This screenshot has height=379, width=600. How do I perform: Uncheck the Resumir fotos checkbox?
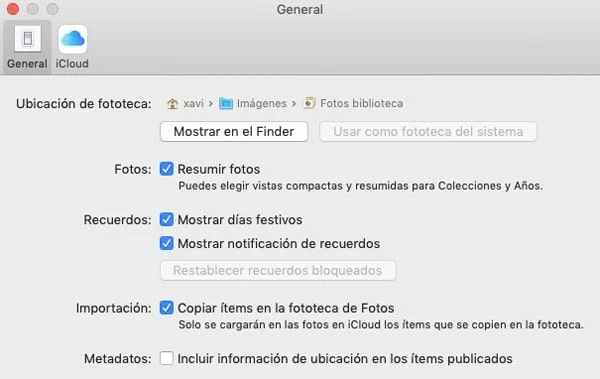click(x=166, y=169)
